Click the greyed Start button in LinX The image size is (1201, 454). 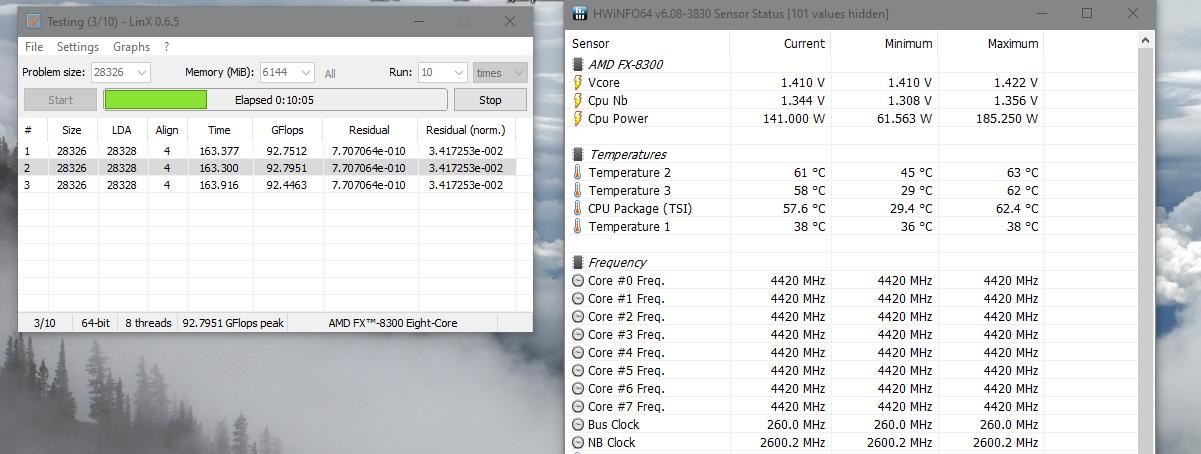[x=60, y=99]
